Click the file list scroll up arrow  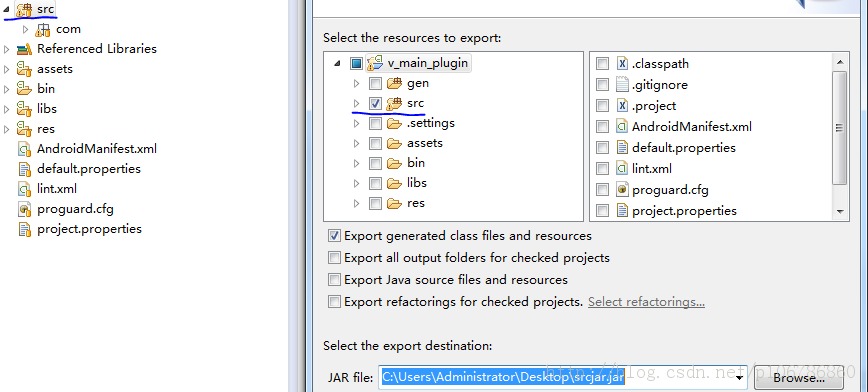coord(839,62)
